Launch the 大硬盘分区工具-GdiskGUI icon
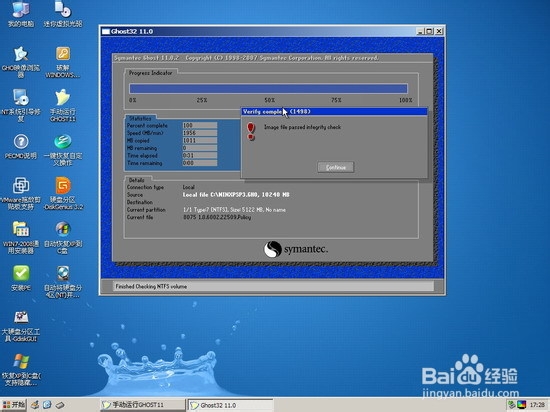This screenshot has height=412, width=550. click(21, 326)
